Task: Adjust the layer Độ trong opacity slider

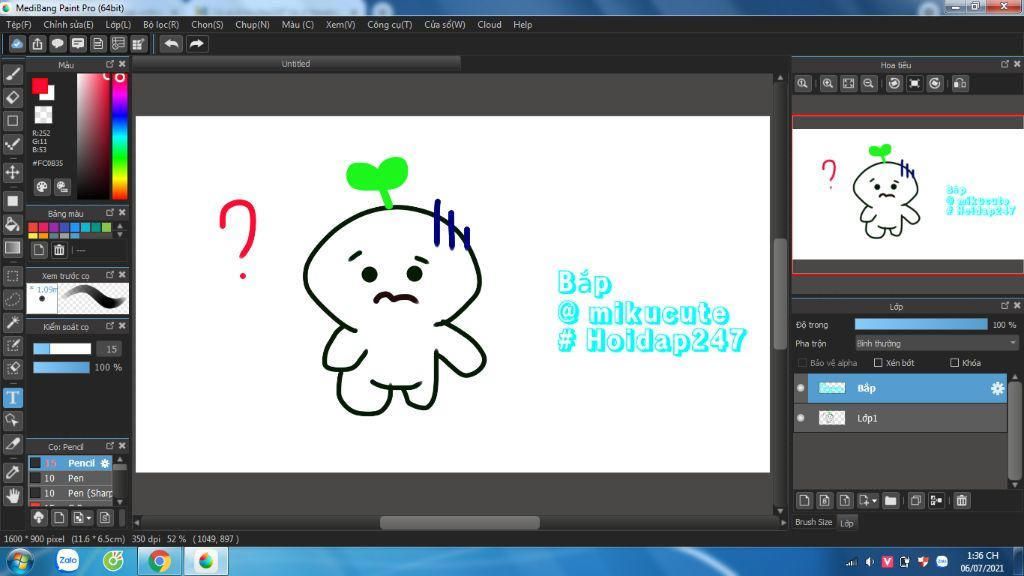Action: click(921, 325)
